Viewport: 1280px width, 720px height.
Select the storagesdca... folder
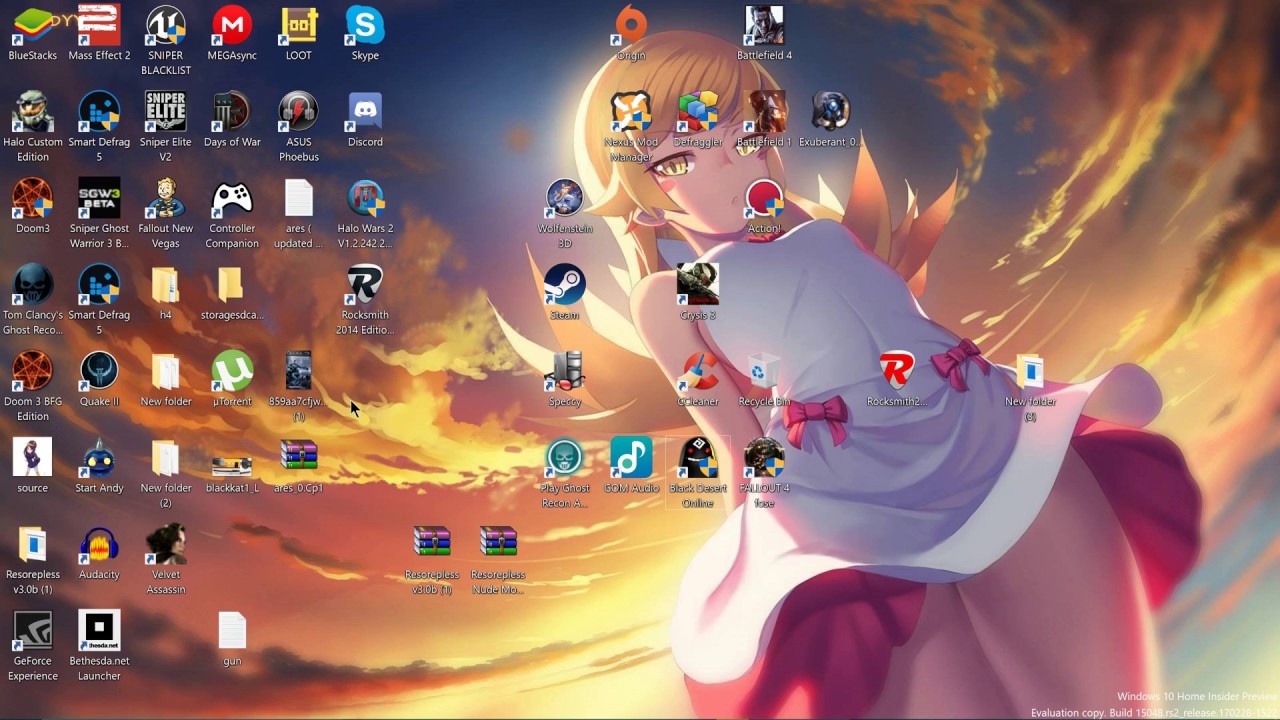[x=232, y=285]
